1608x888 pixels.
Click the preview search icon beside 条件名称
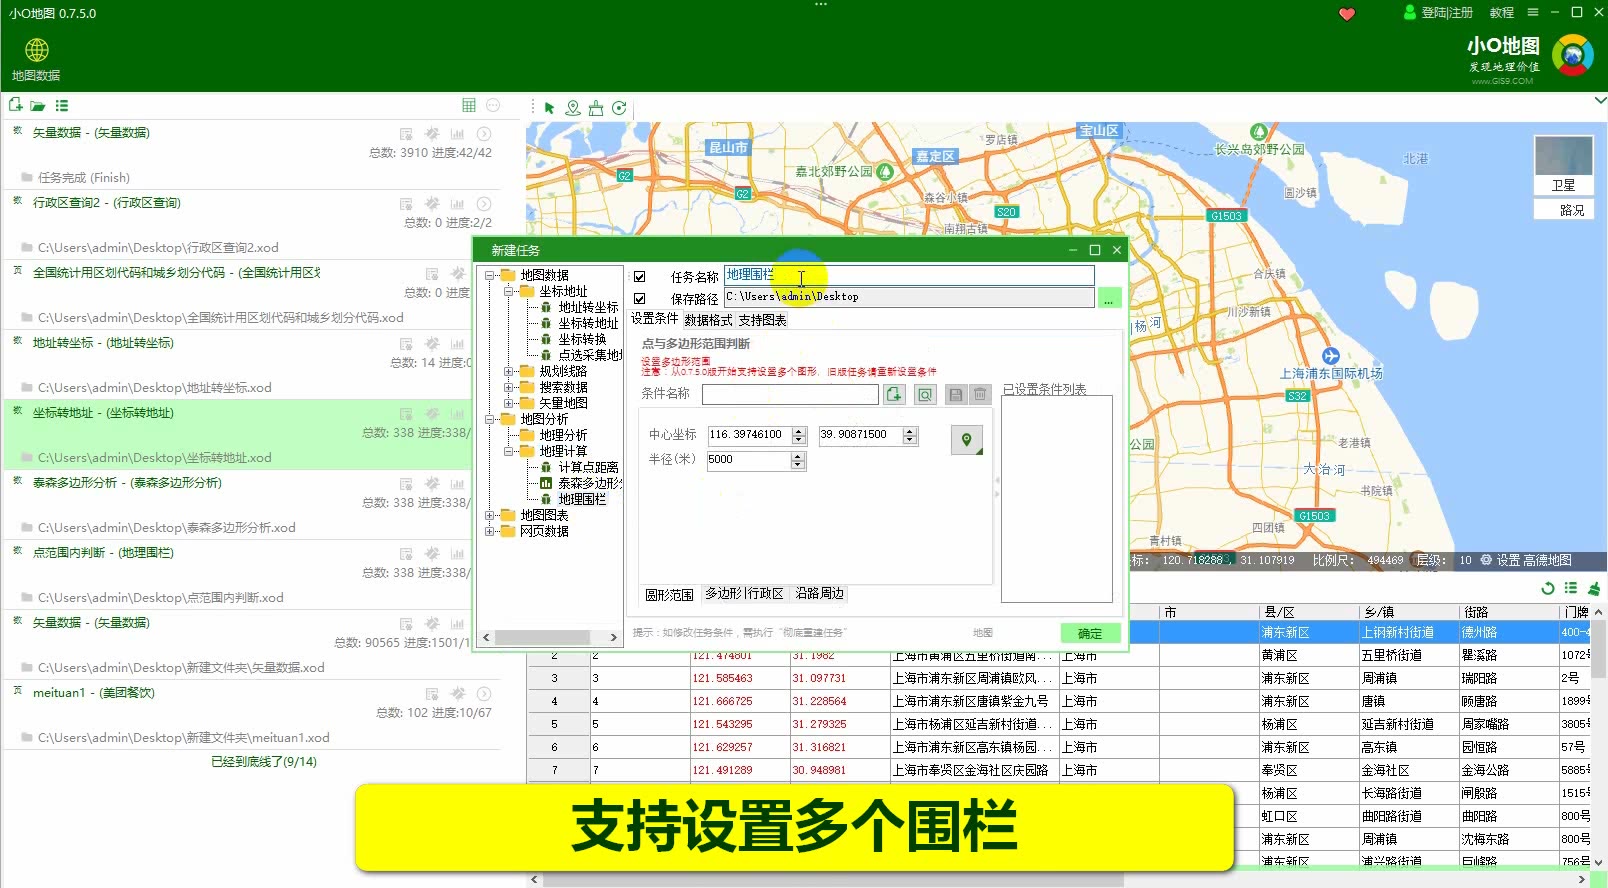925,395
